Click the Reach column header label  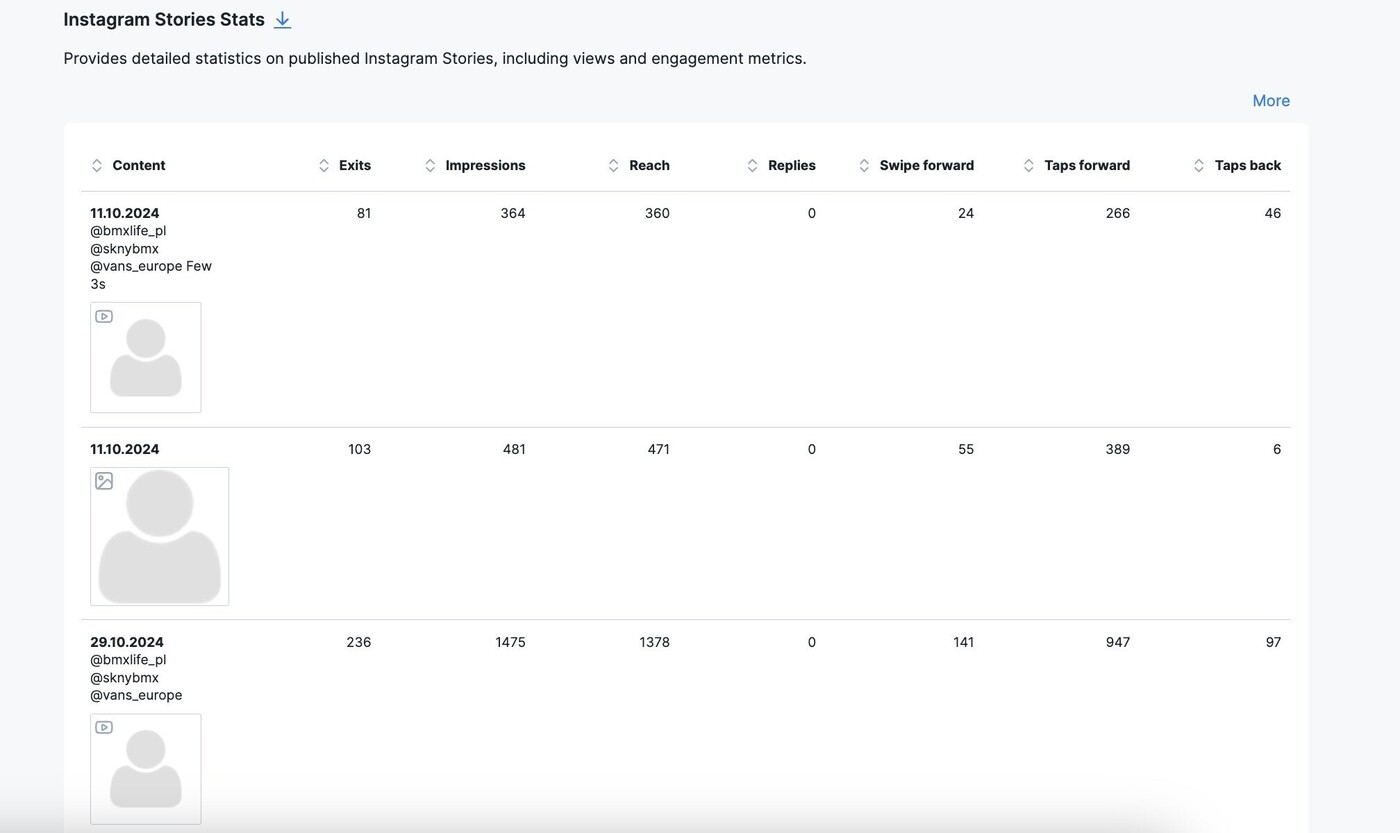pyautogui.click(x=649, y=166)
